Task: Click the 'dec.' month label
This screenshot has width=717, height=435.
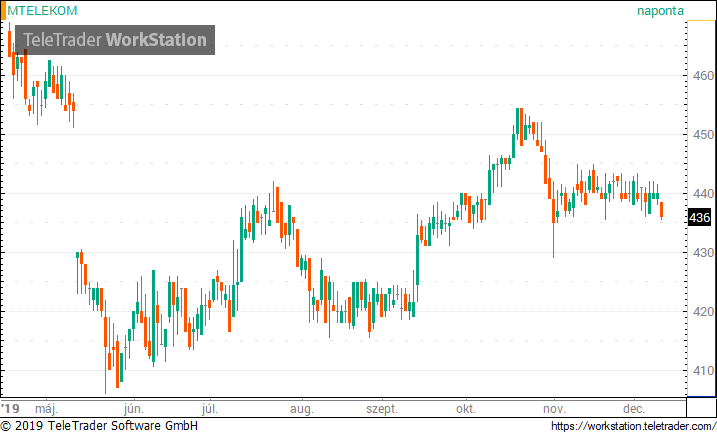Action: (x=634, y=408)
